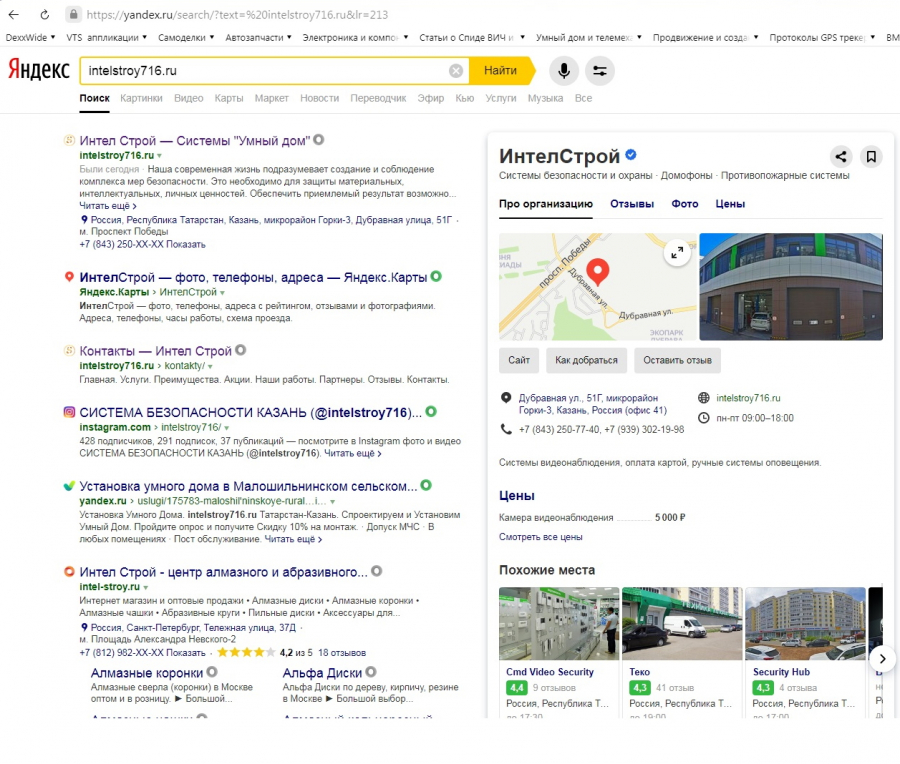Click the gray circle badge beside Умный дом title

tap(319, 139)
